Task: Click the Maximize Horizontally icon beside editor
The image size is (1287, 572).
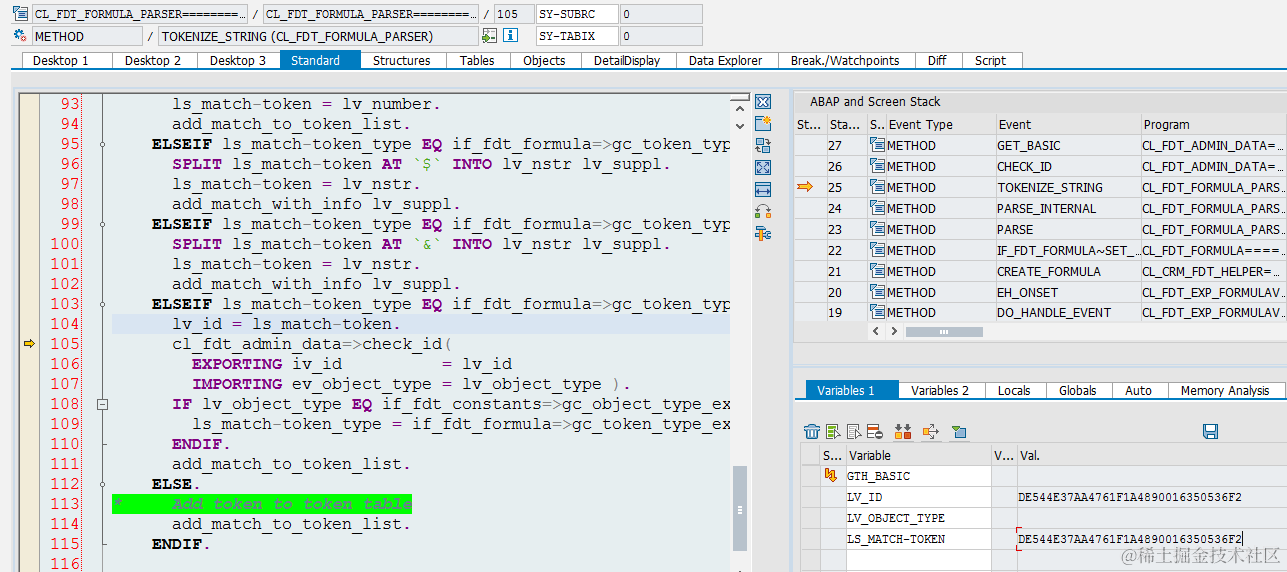Action: coord(763,190)
